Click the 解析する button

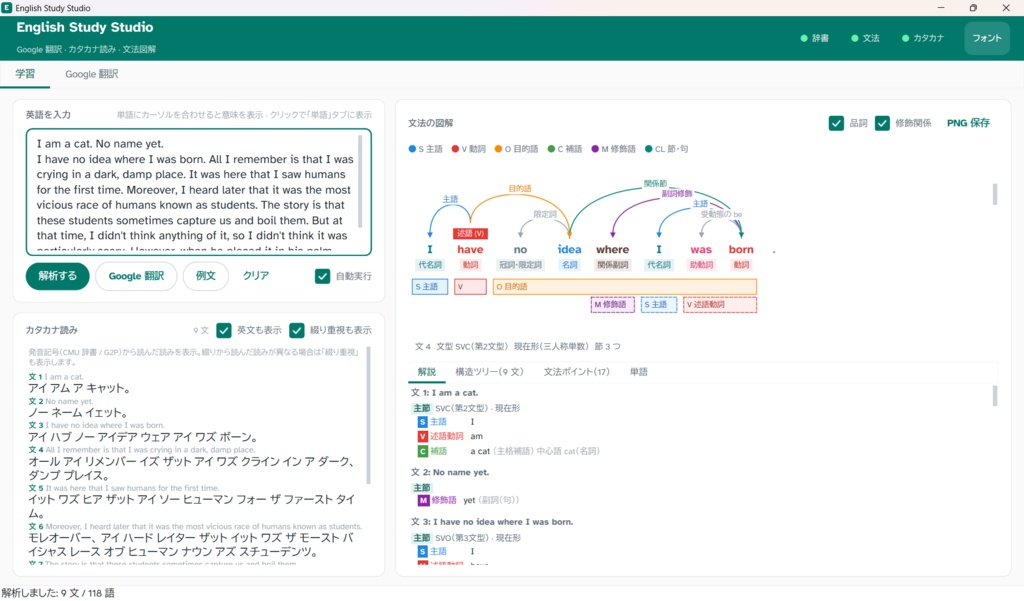click(57, 276)
